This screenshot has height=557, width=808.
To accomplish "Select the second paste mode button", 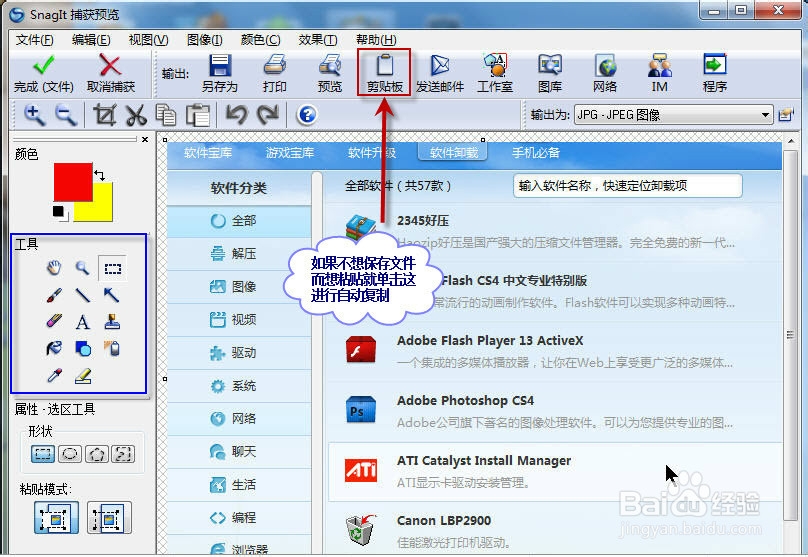I will tap(109, 518).
